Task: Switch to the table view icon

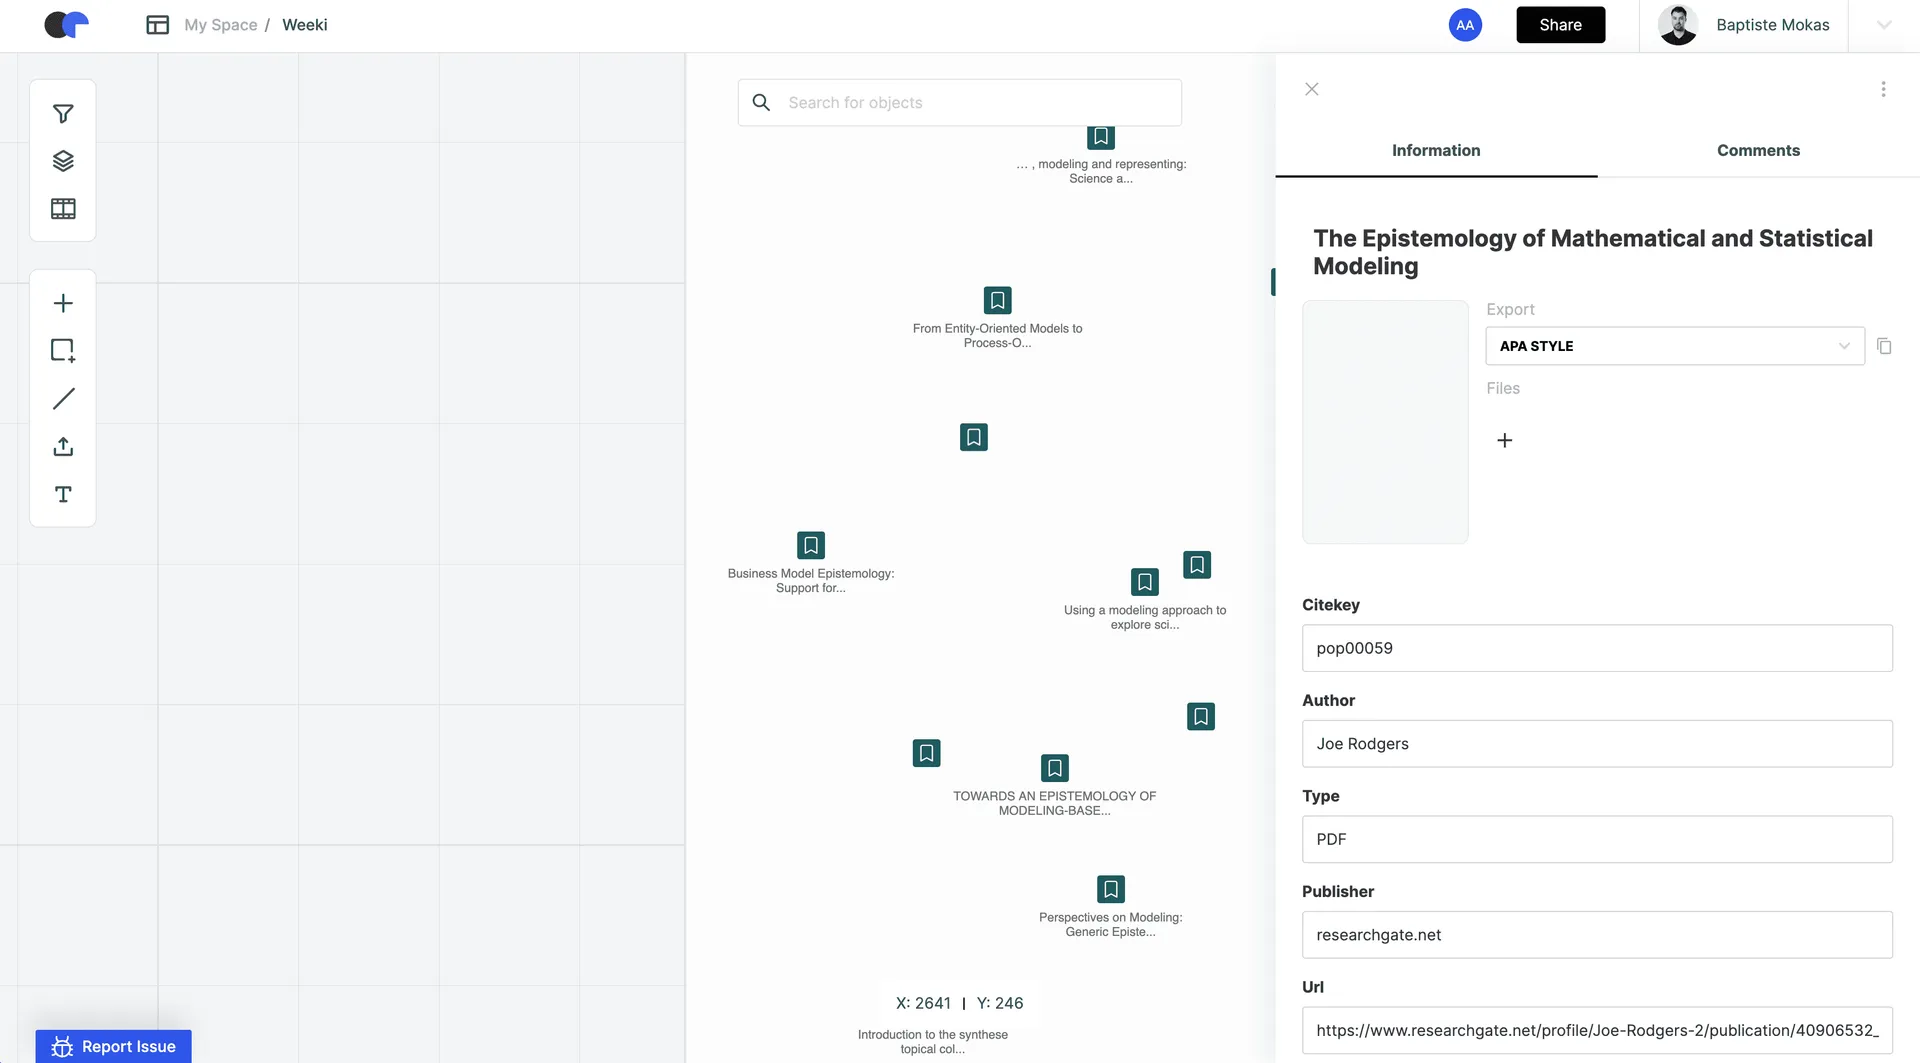Action: click(63, 209)
